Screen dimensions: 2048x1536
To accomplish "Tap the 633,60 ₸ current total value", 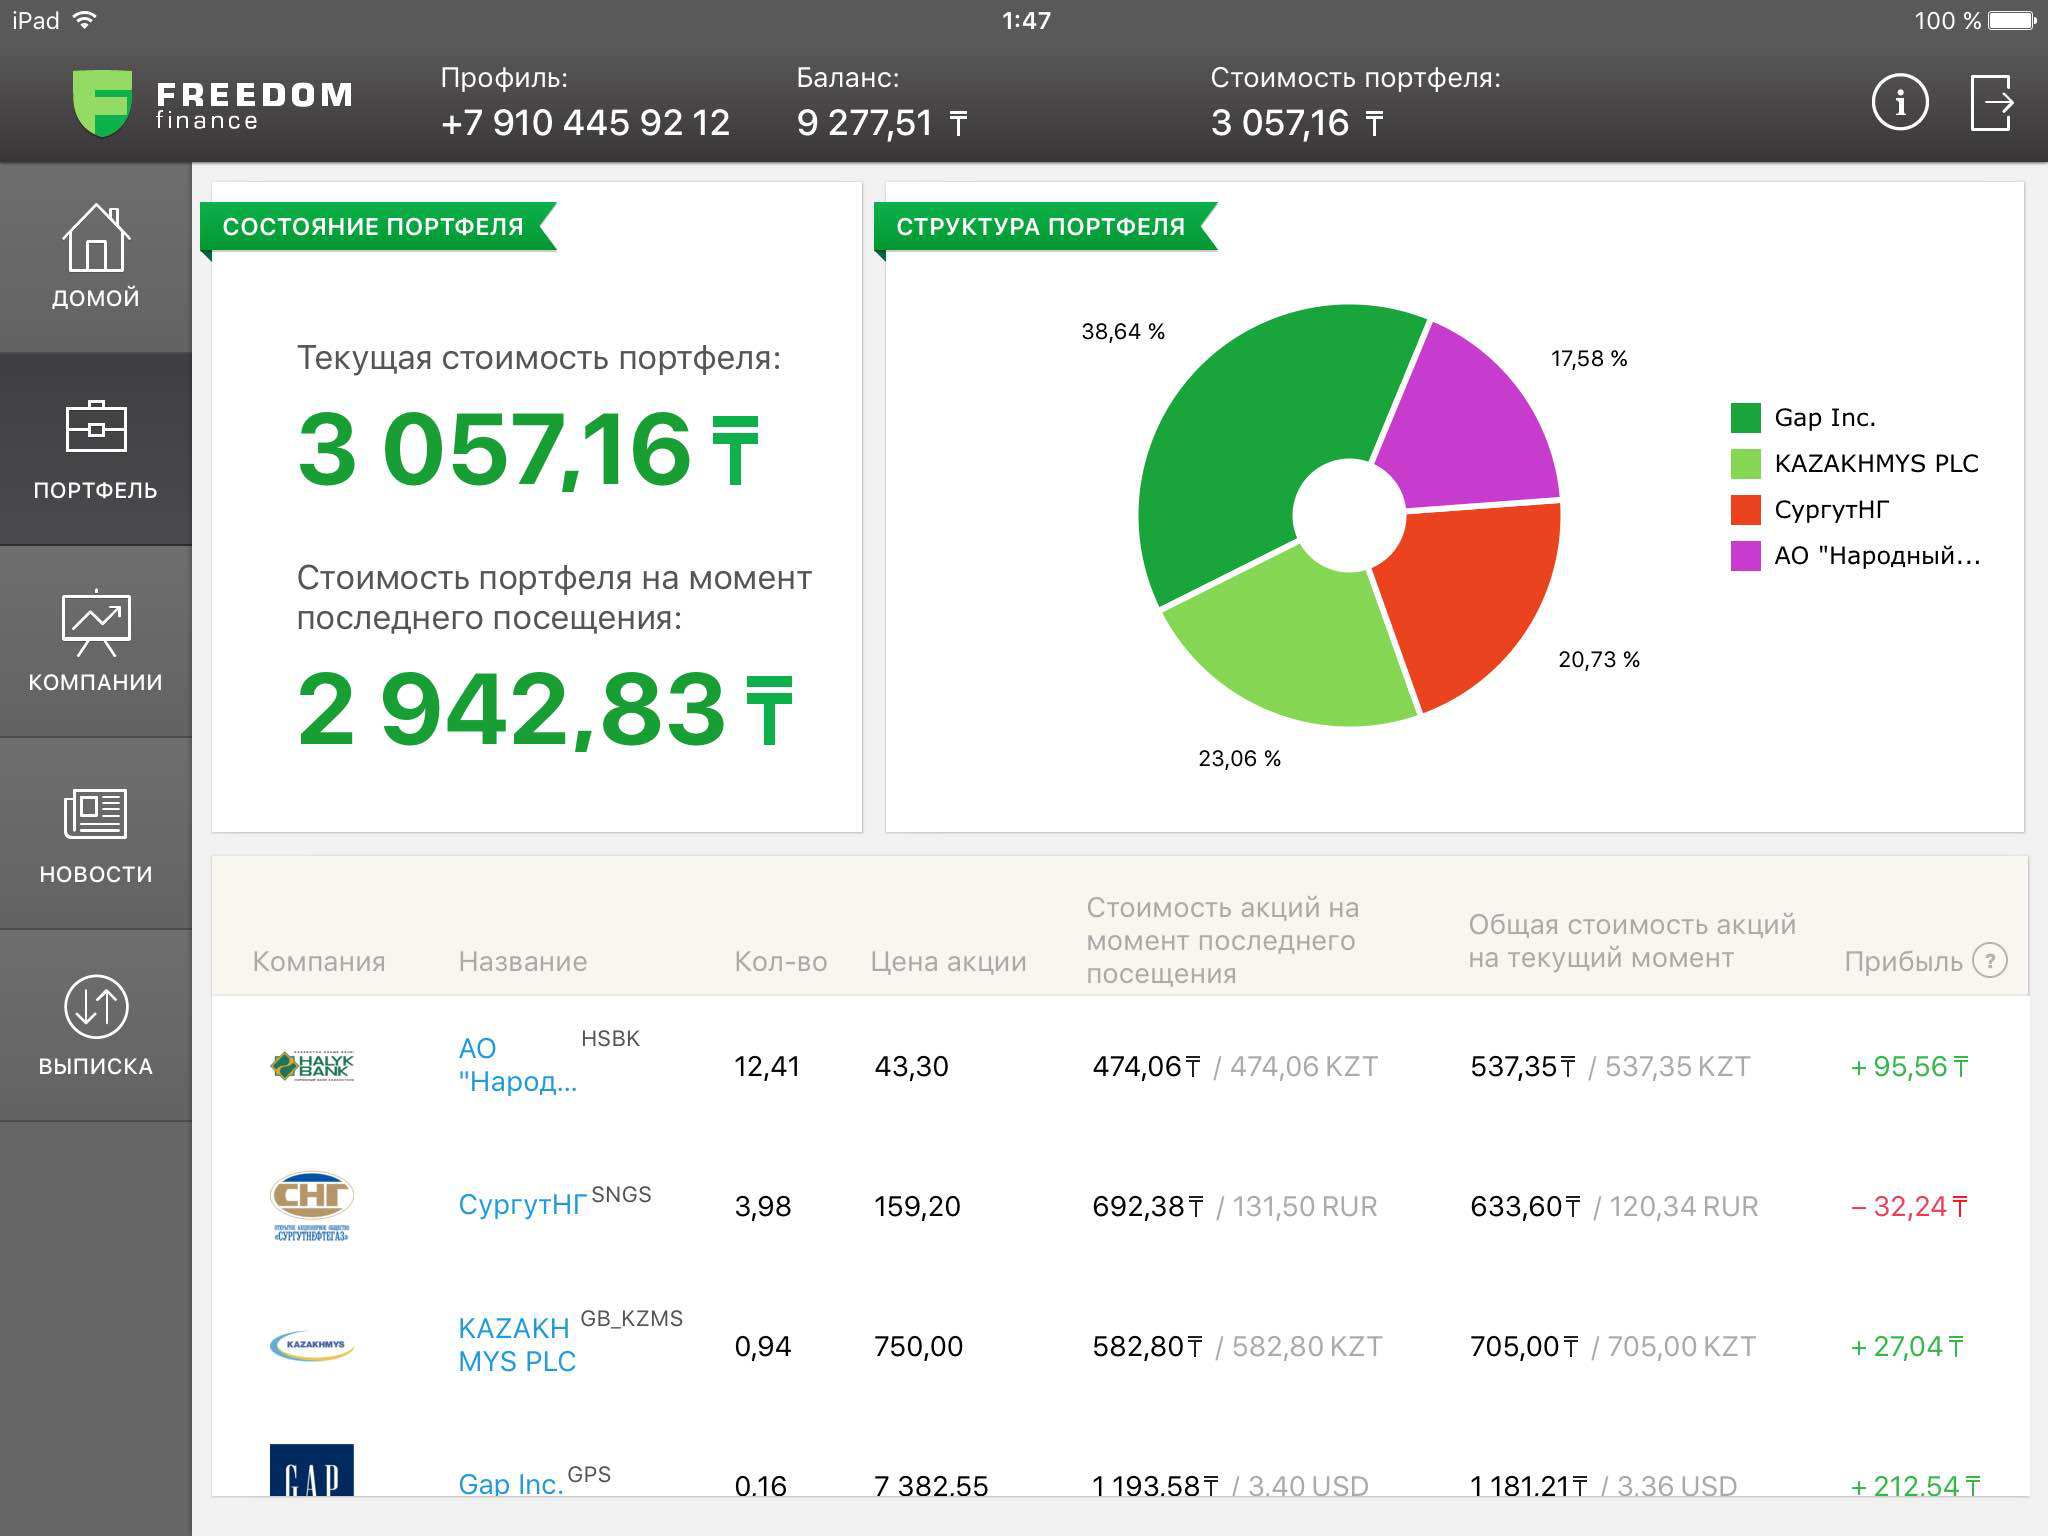I will pos(1525,1207).
